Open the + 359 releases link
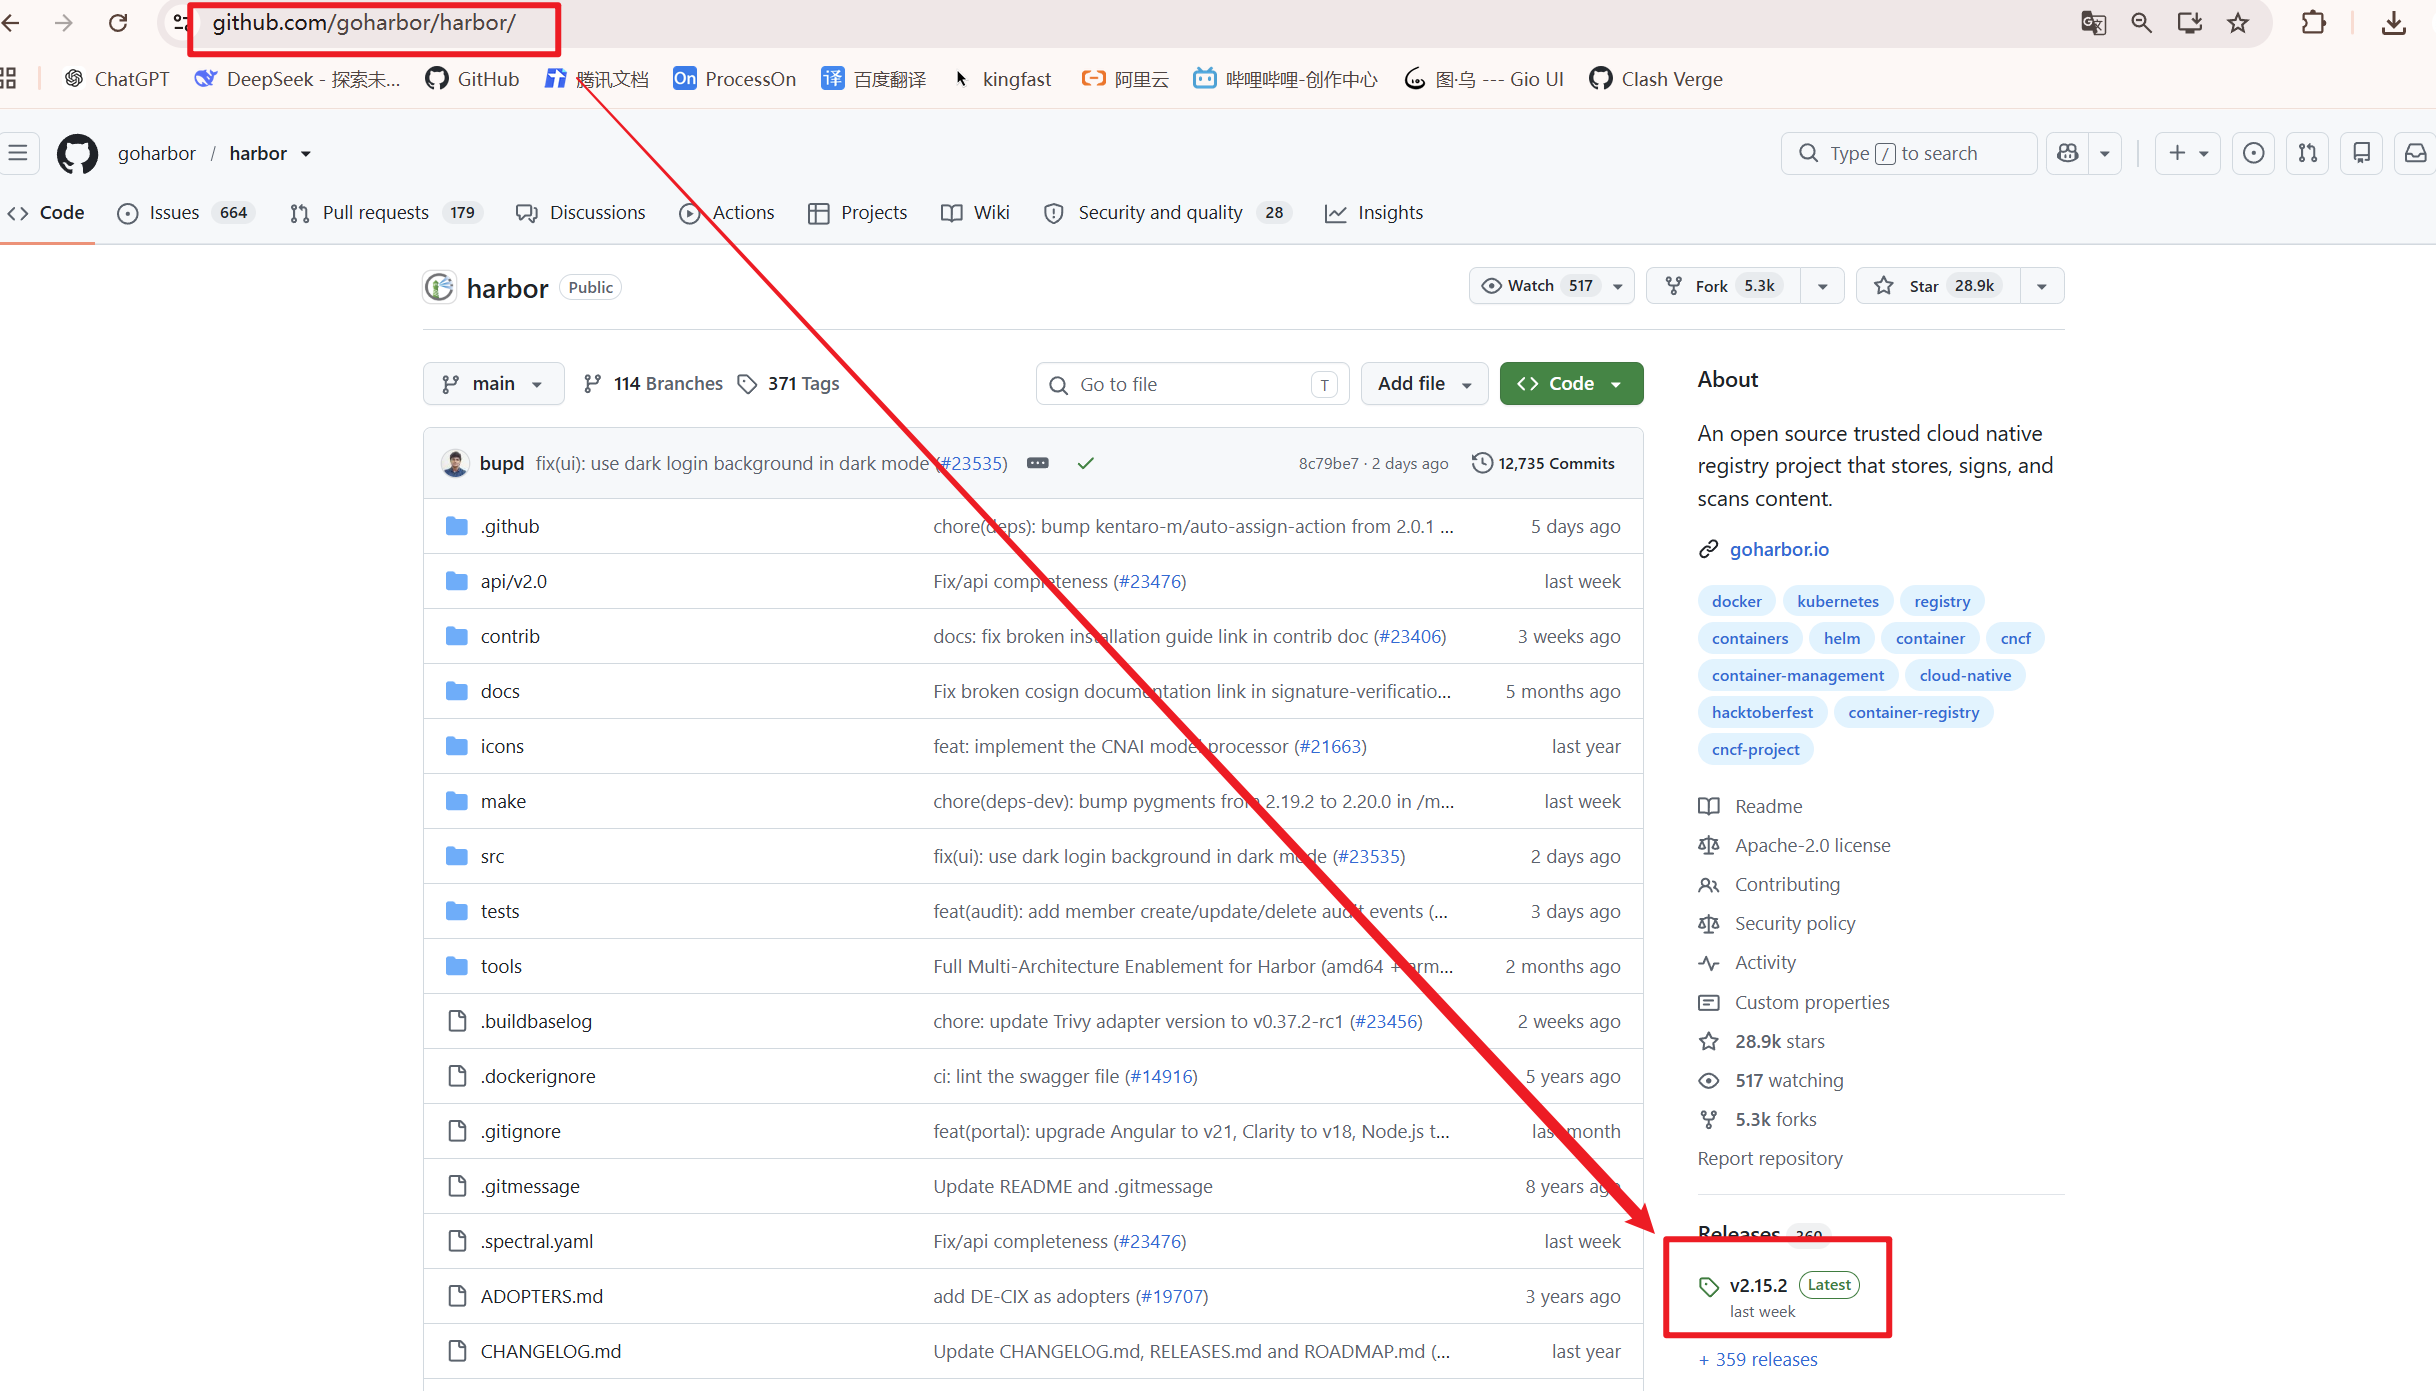Image resolution: width=2436 pixels, height=1391 pixels. pyautogui.click(x=1758, y=1359)
